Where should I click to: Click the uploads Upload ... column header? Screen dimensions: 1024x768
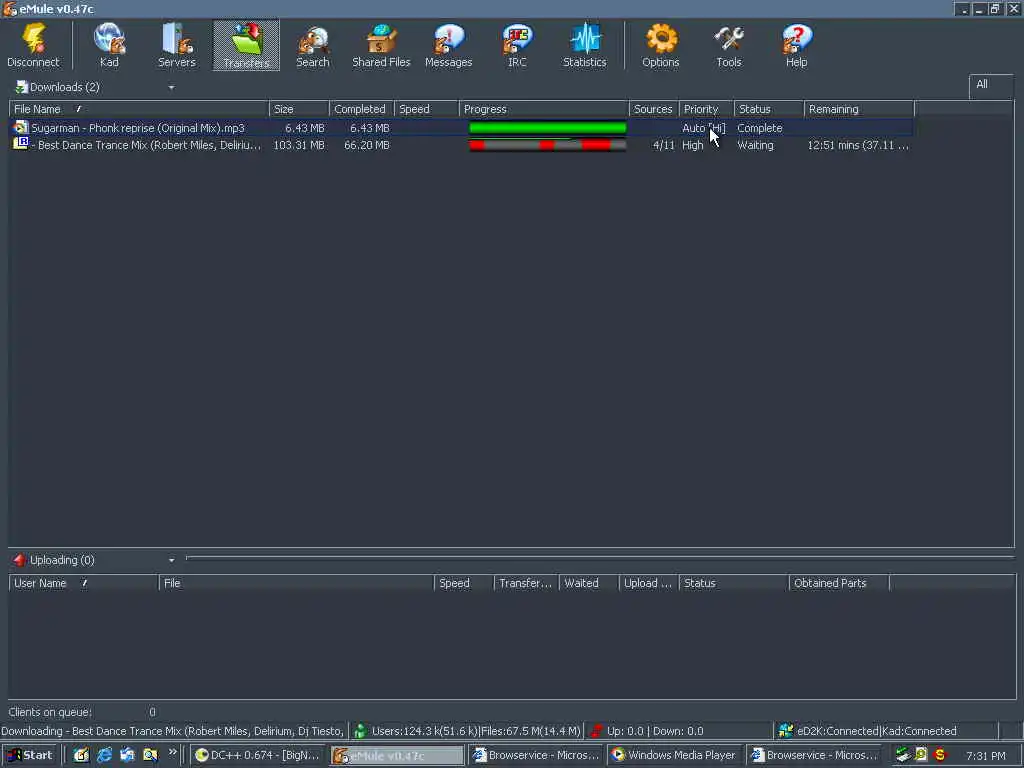click(x=649, y=583)
